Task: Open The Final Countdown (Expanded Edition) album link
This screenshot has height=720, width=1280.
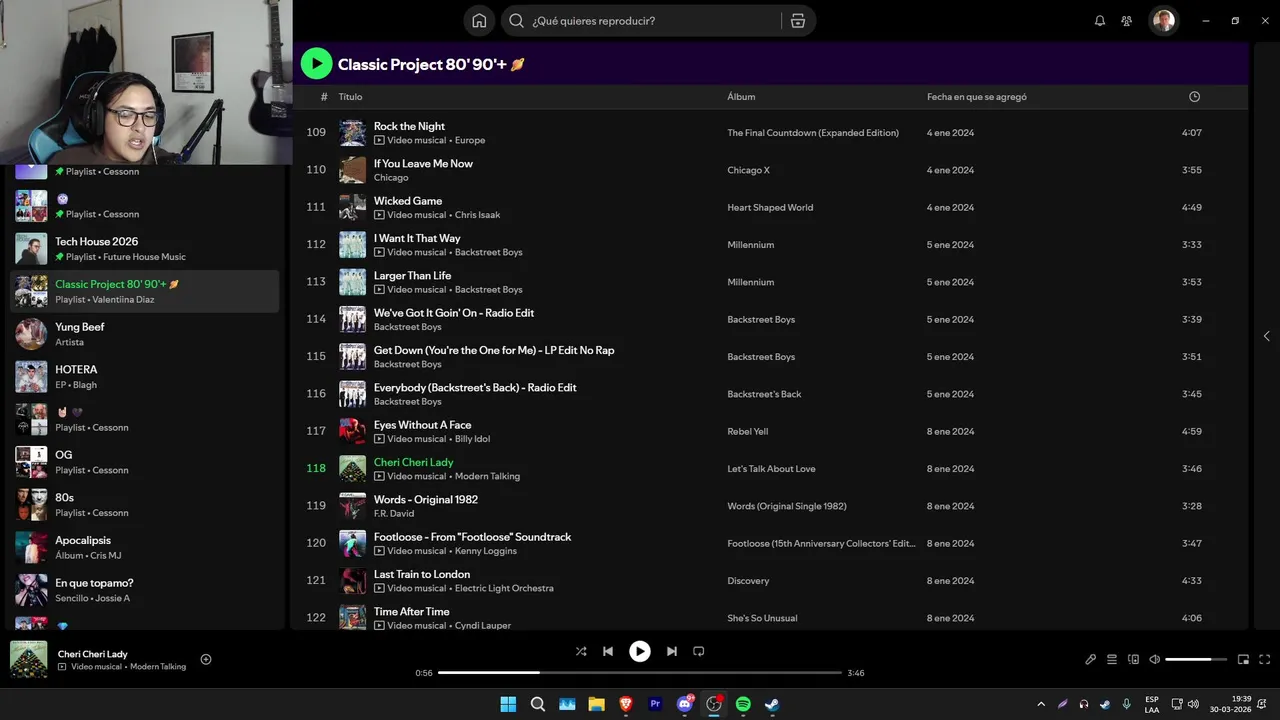Action: [813, 133]
